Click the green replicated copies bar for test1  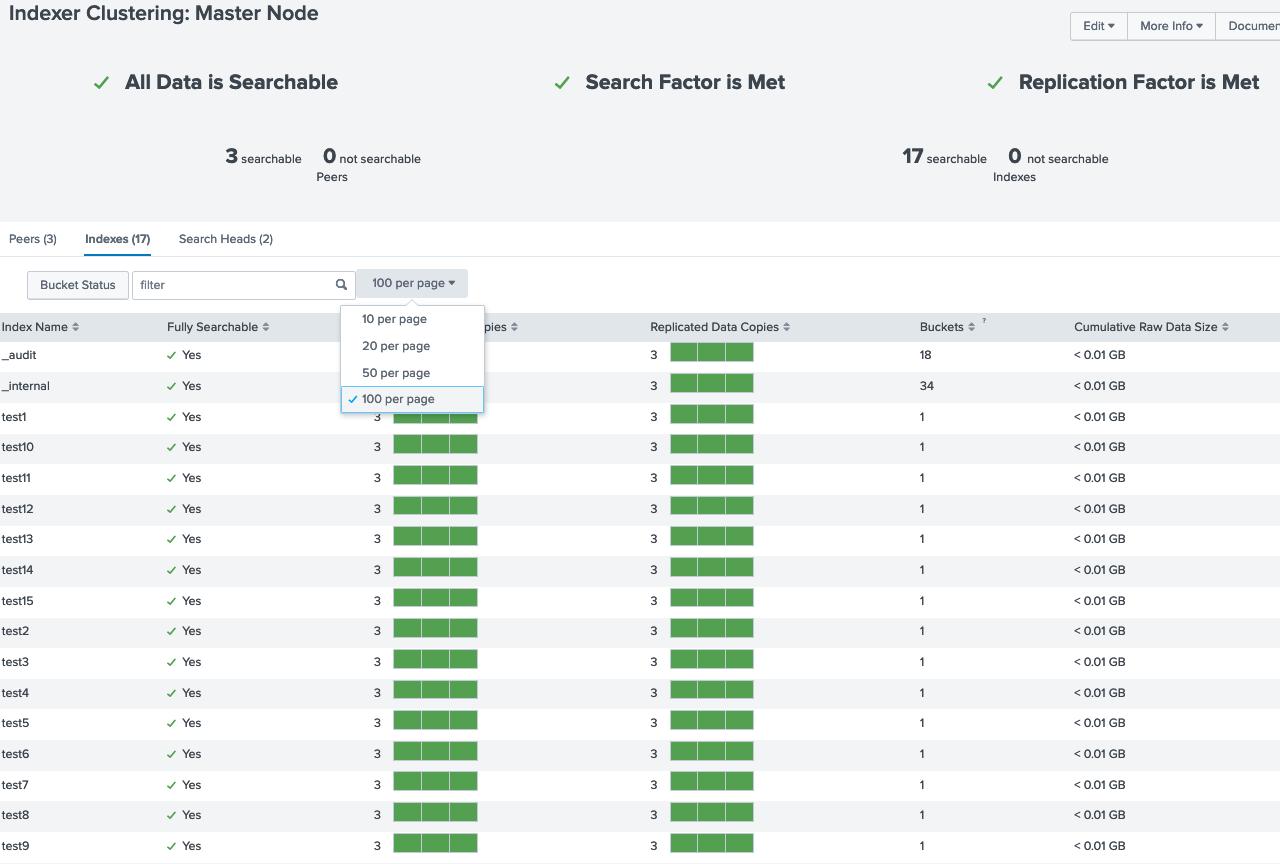[x=711, y=414]
